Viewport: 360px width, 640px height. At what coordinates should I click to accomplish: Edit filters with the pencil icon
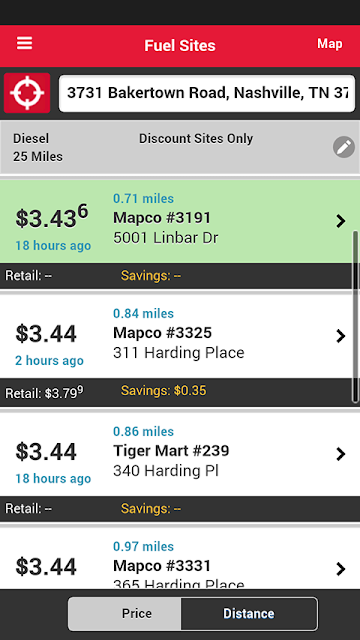344,147
